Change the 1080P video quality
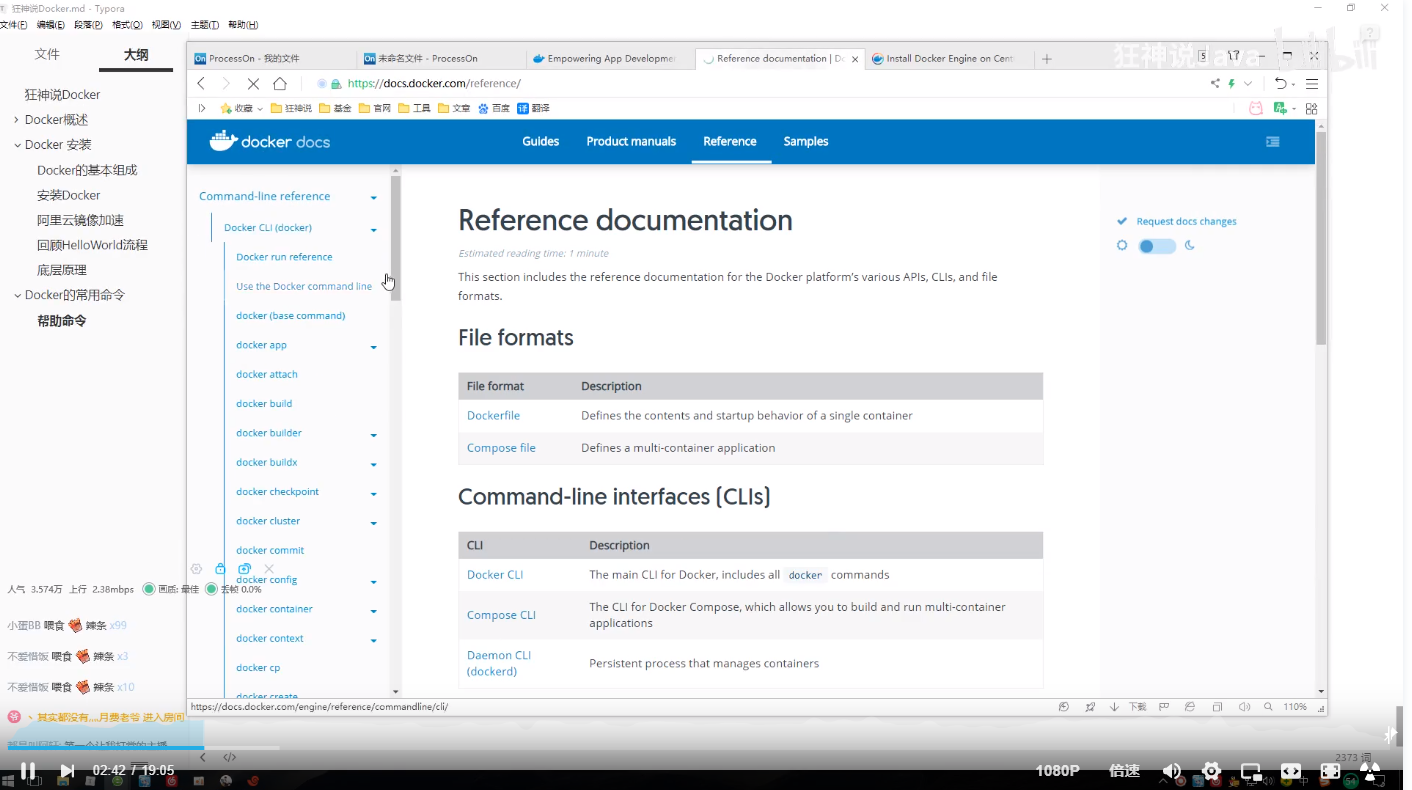The height and width of the screenshot is (790, 1412). [1057, 771]
